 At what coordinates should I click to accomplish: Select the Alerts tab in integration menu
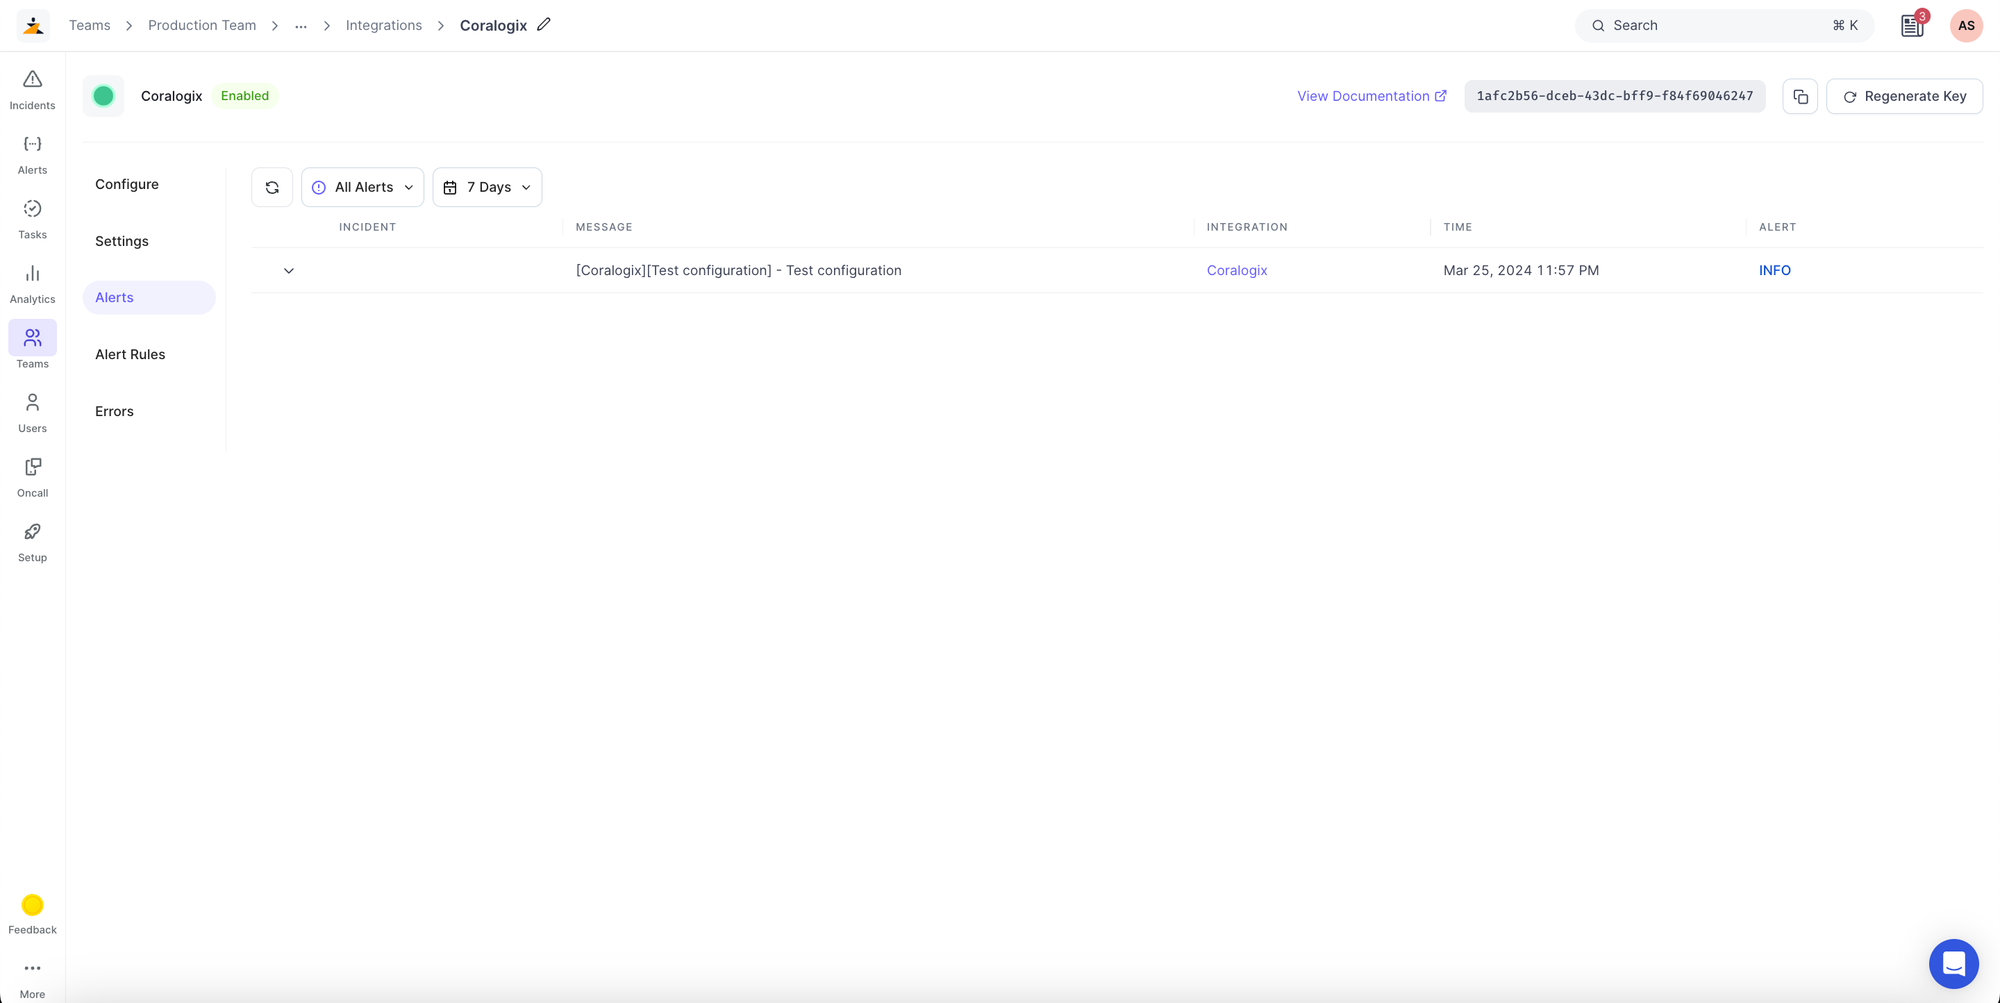[149, 297]
